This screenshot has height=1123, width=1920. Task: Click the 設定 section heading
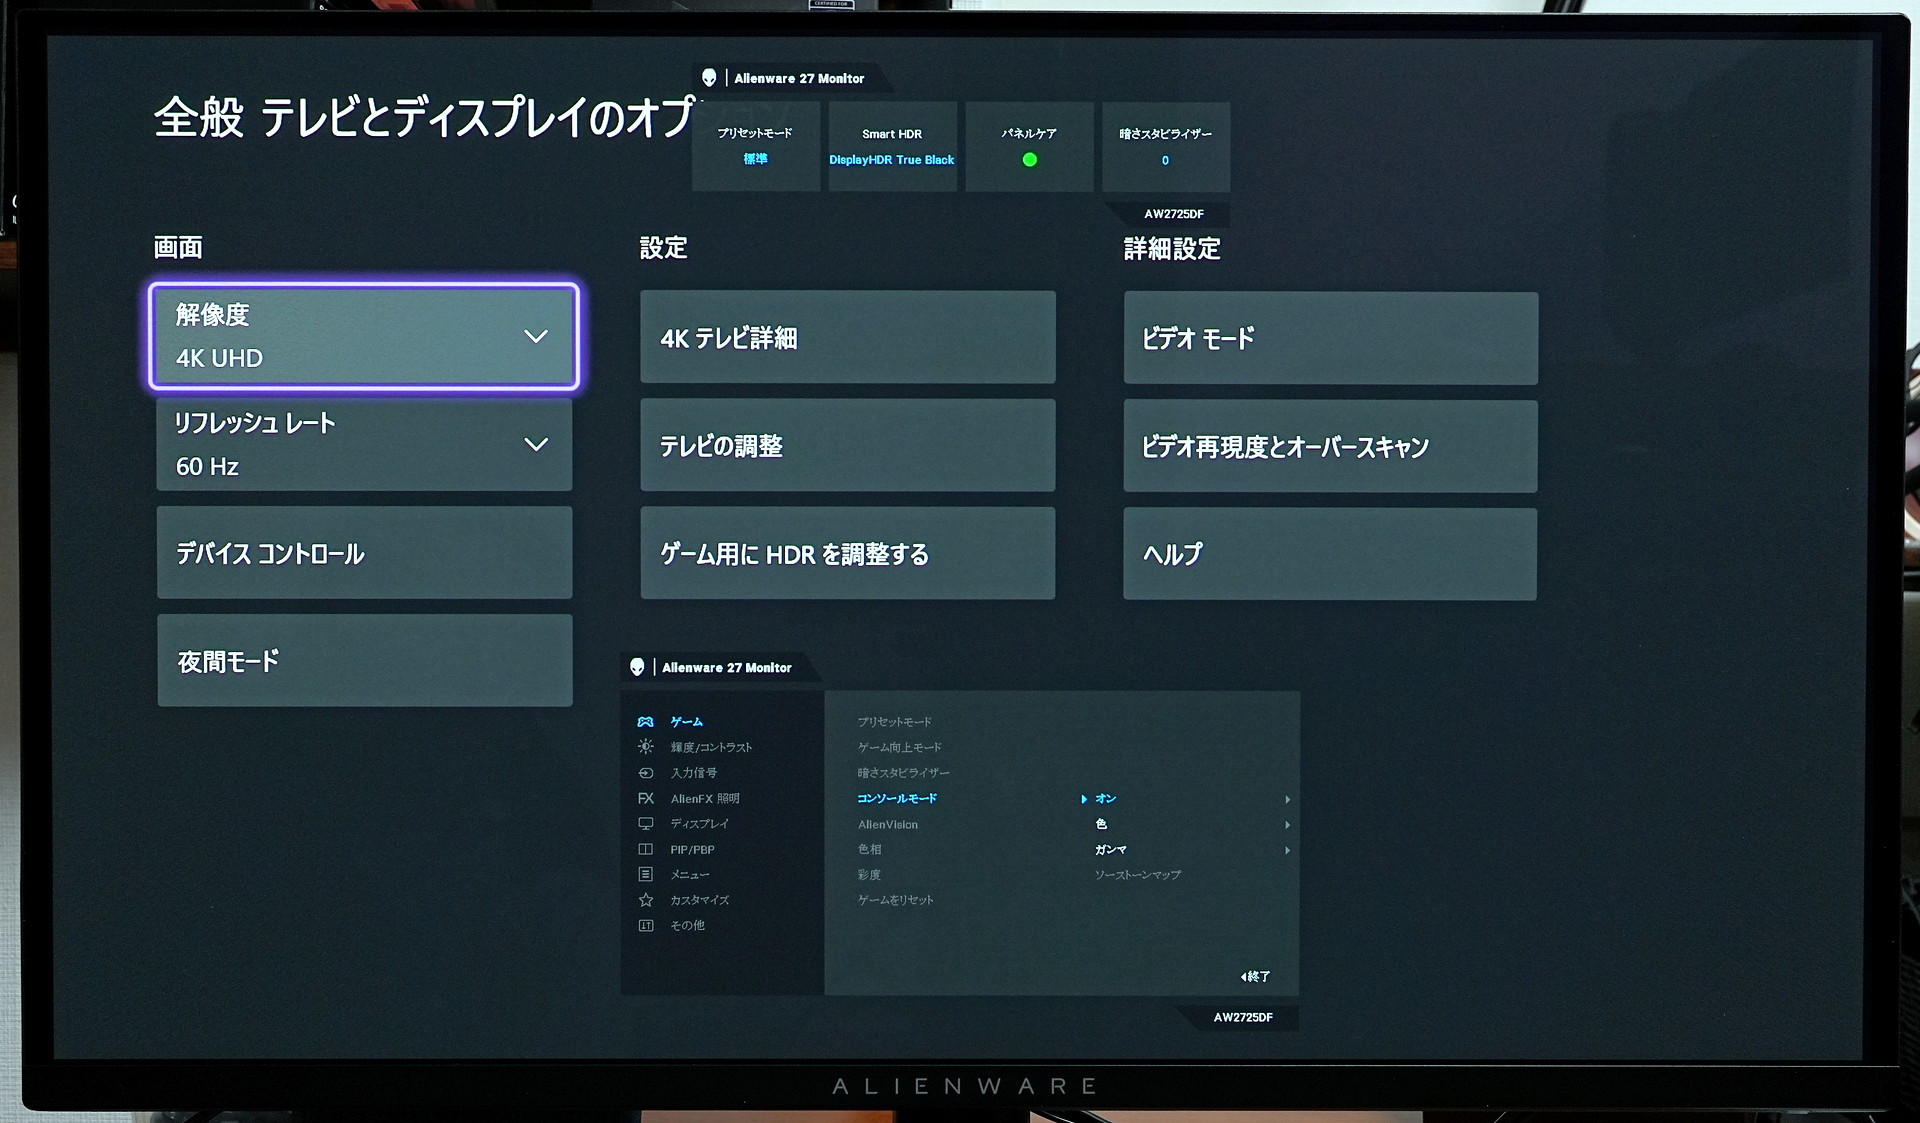pos(664,247)
